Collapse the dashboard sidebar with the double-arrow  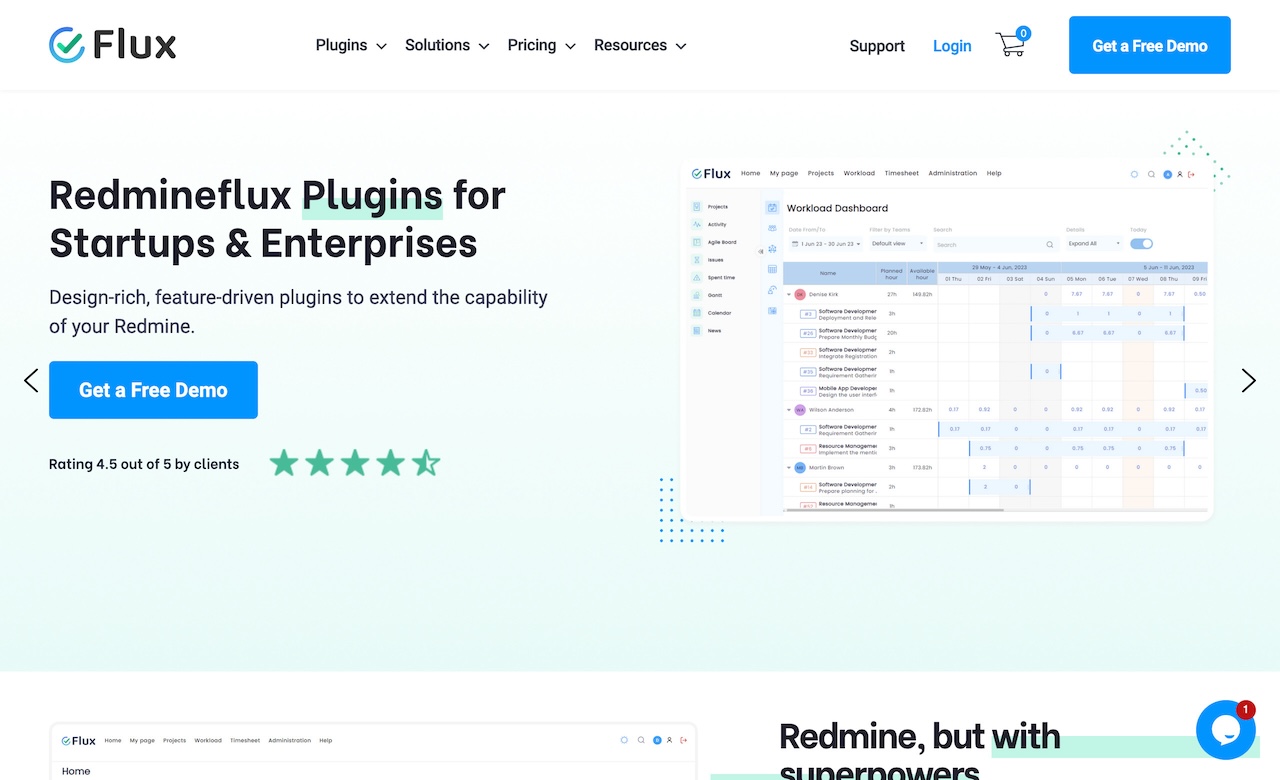(x=759, y=251)
